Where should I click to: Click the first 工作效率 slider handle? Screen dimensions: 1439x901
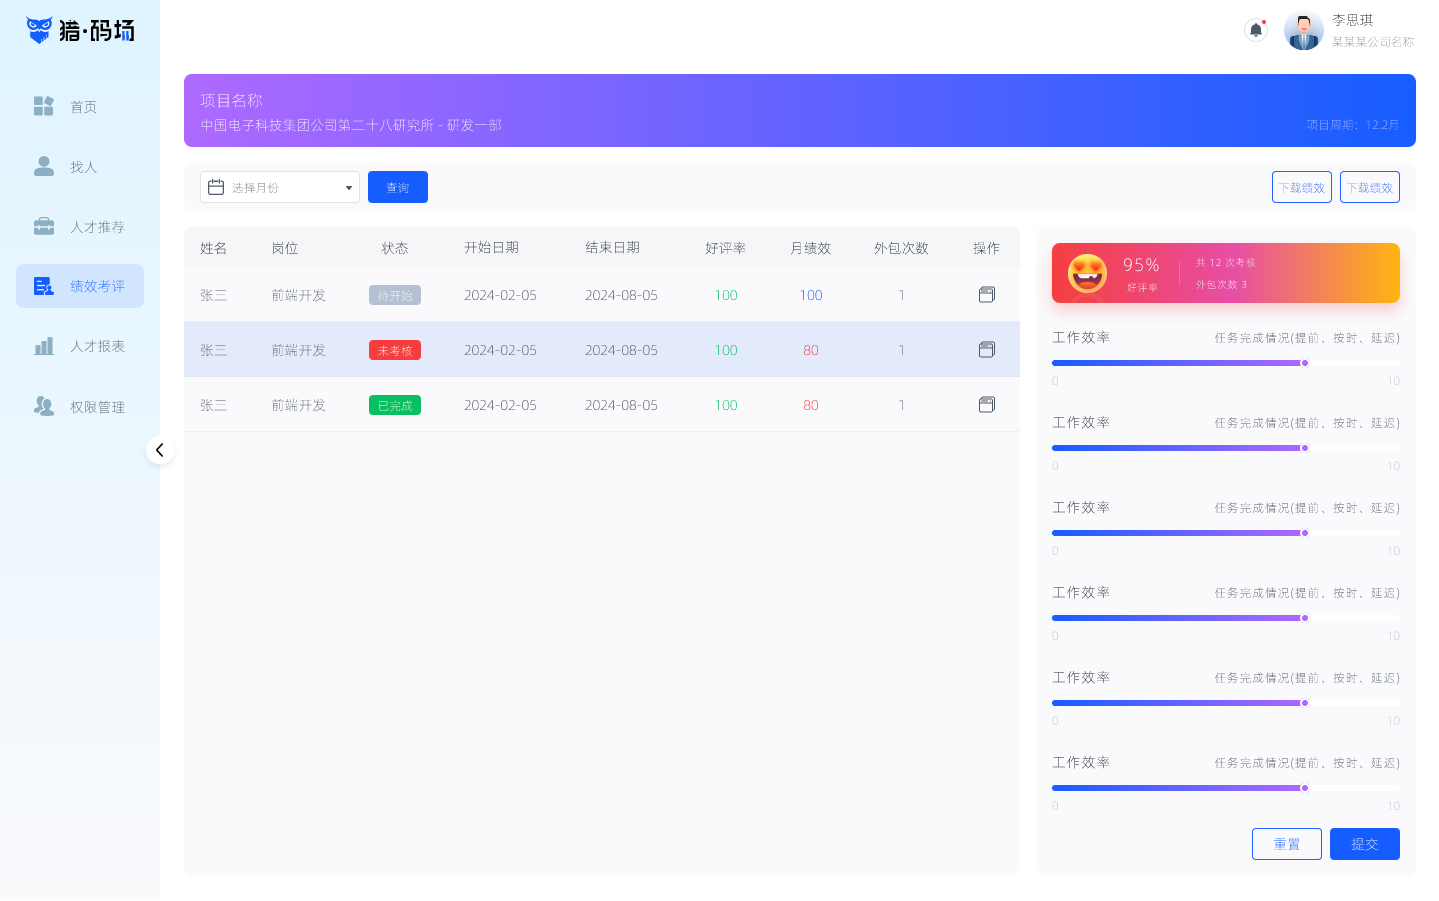(1304, 363)
